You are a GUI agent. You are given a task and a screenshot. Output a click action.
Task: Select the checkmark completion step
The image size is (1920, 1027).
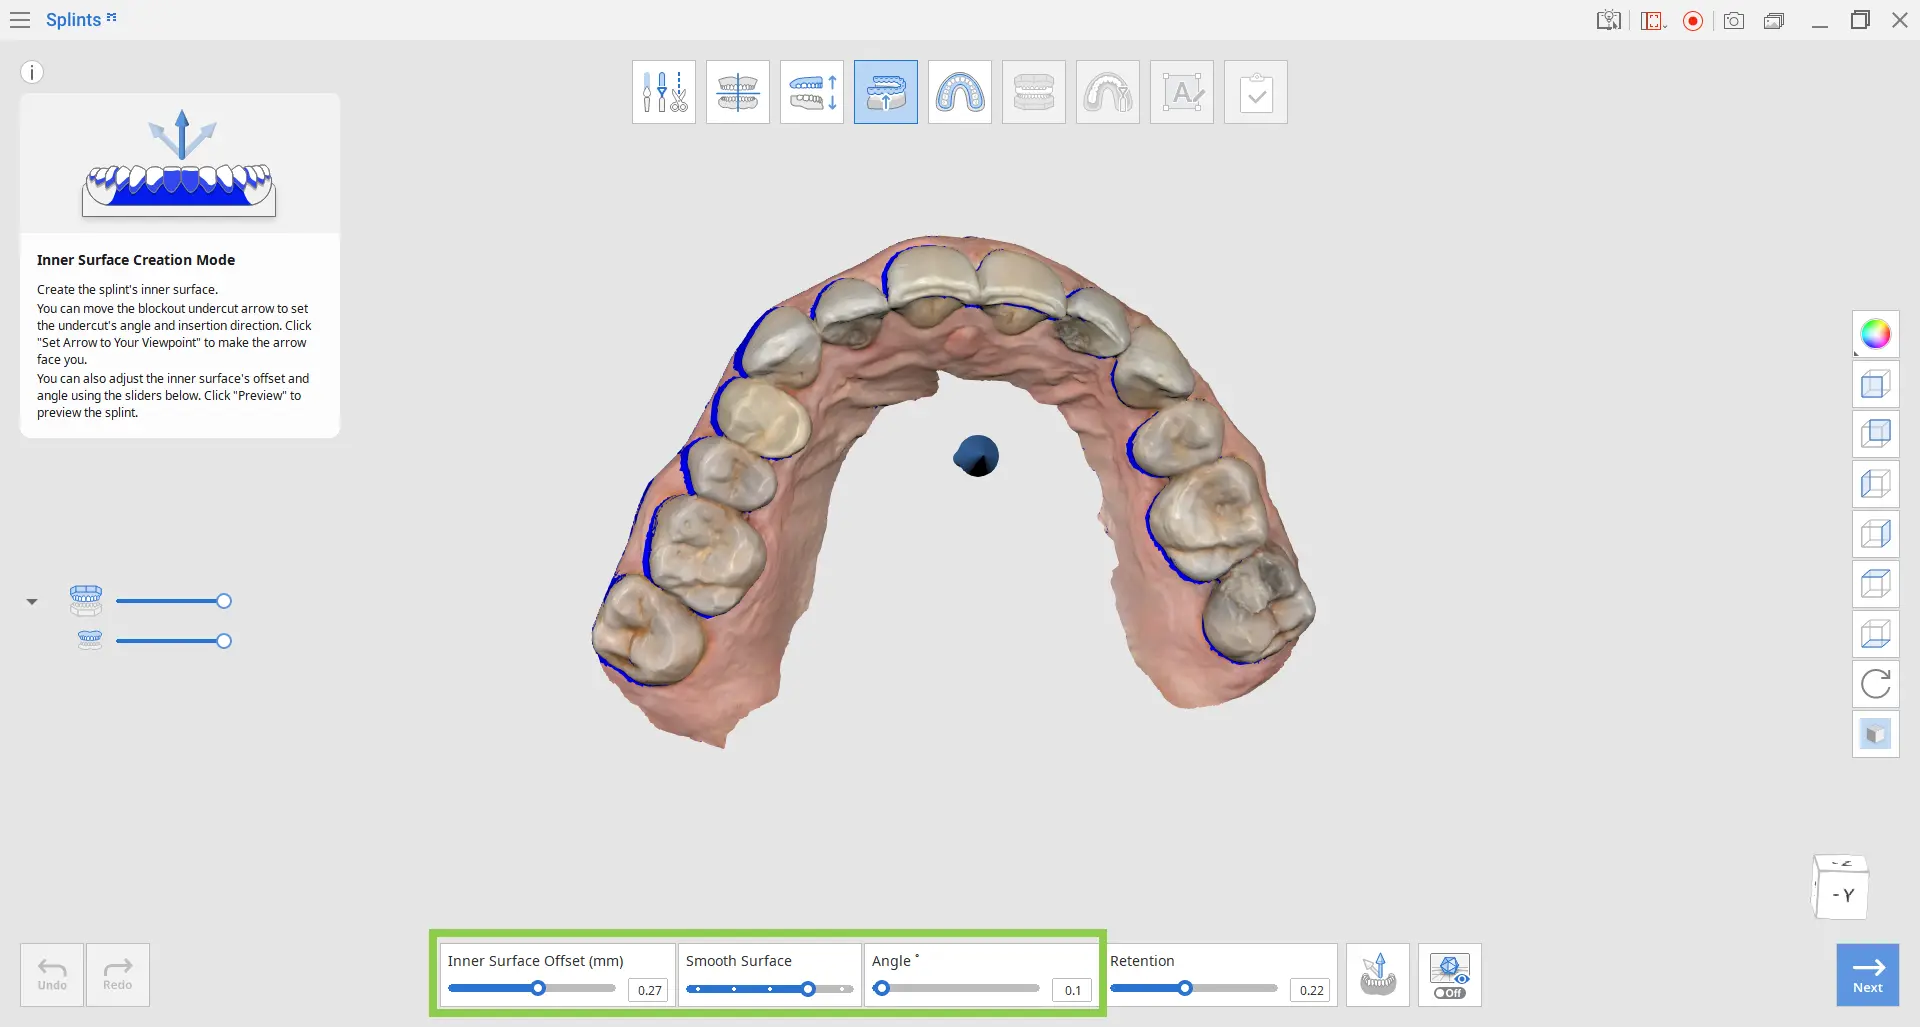1256,92
